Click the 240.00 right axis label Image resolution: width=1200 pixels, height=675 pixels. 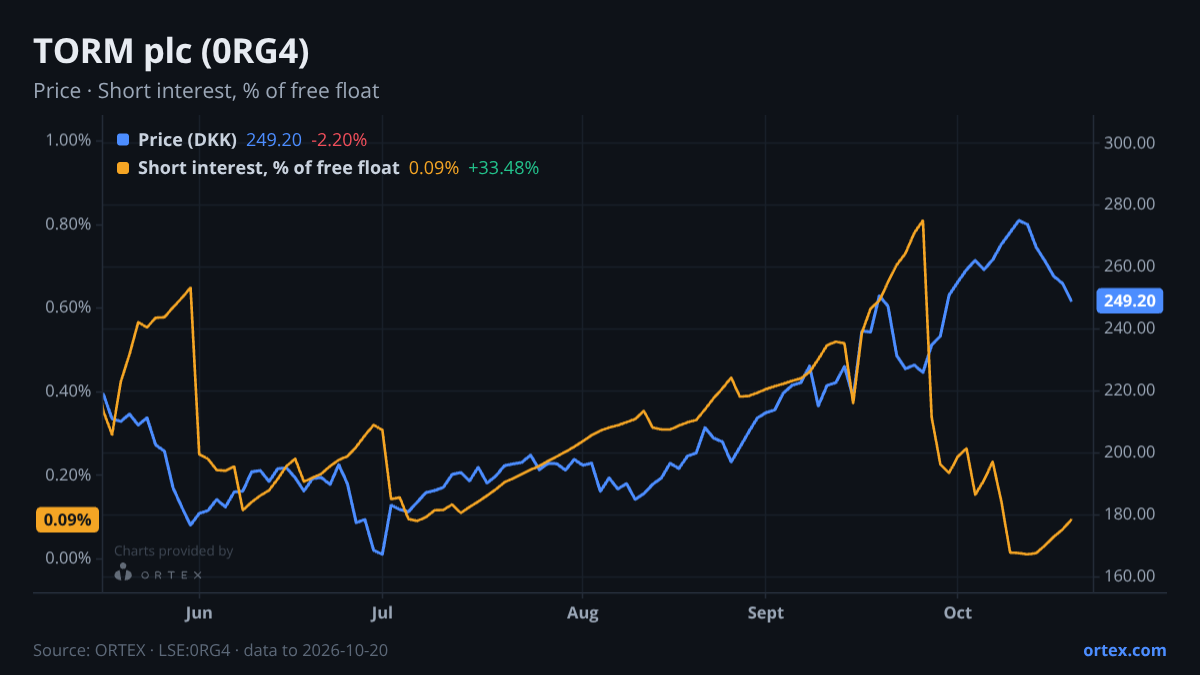(1131, 329)
